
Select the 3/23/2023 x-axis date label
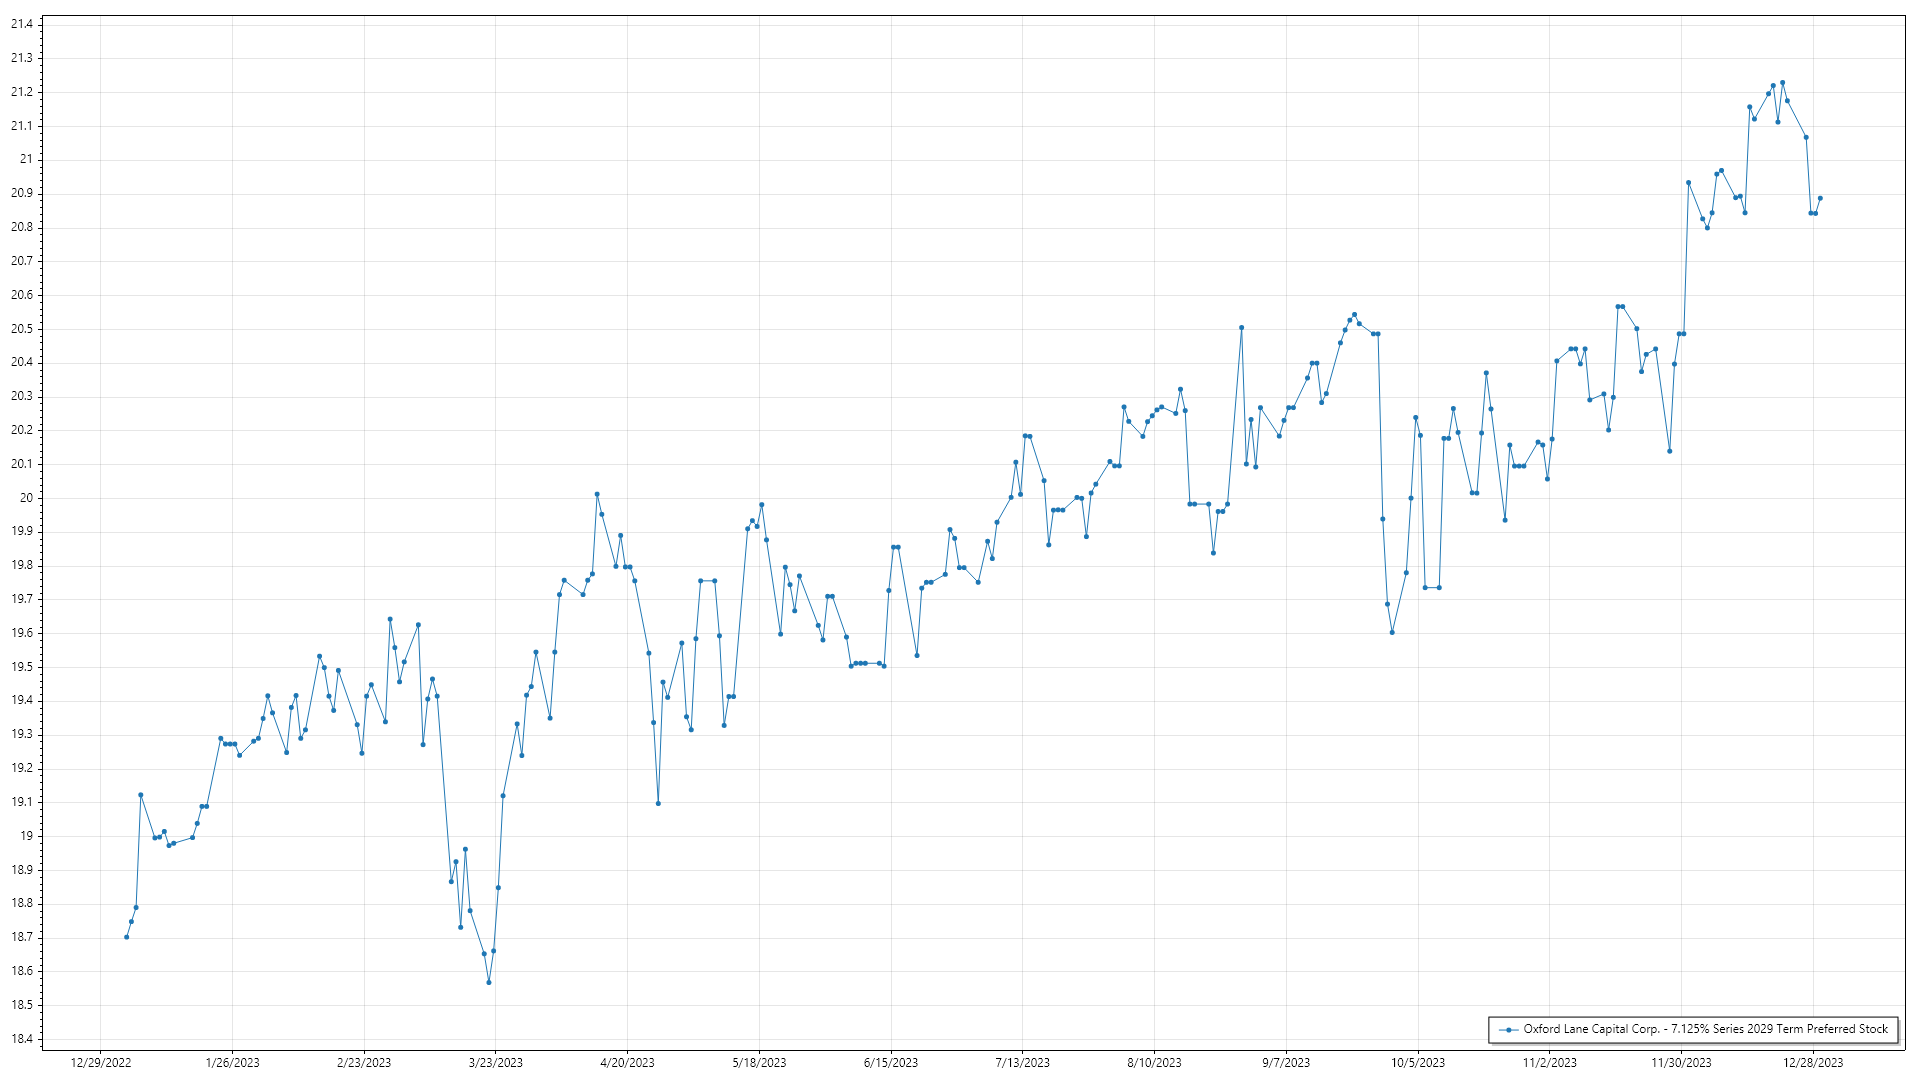point(496,1063)
